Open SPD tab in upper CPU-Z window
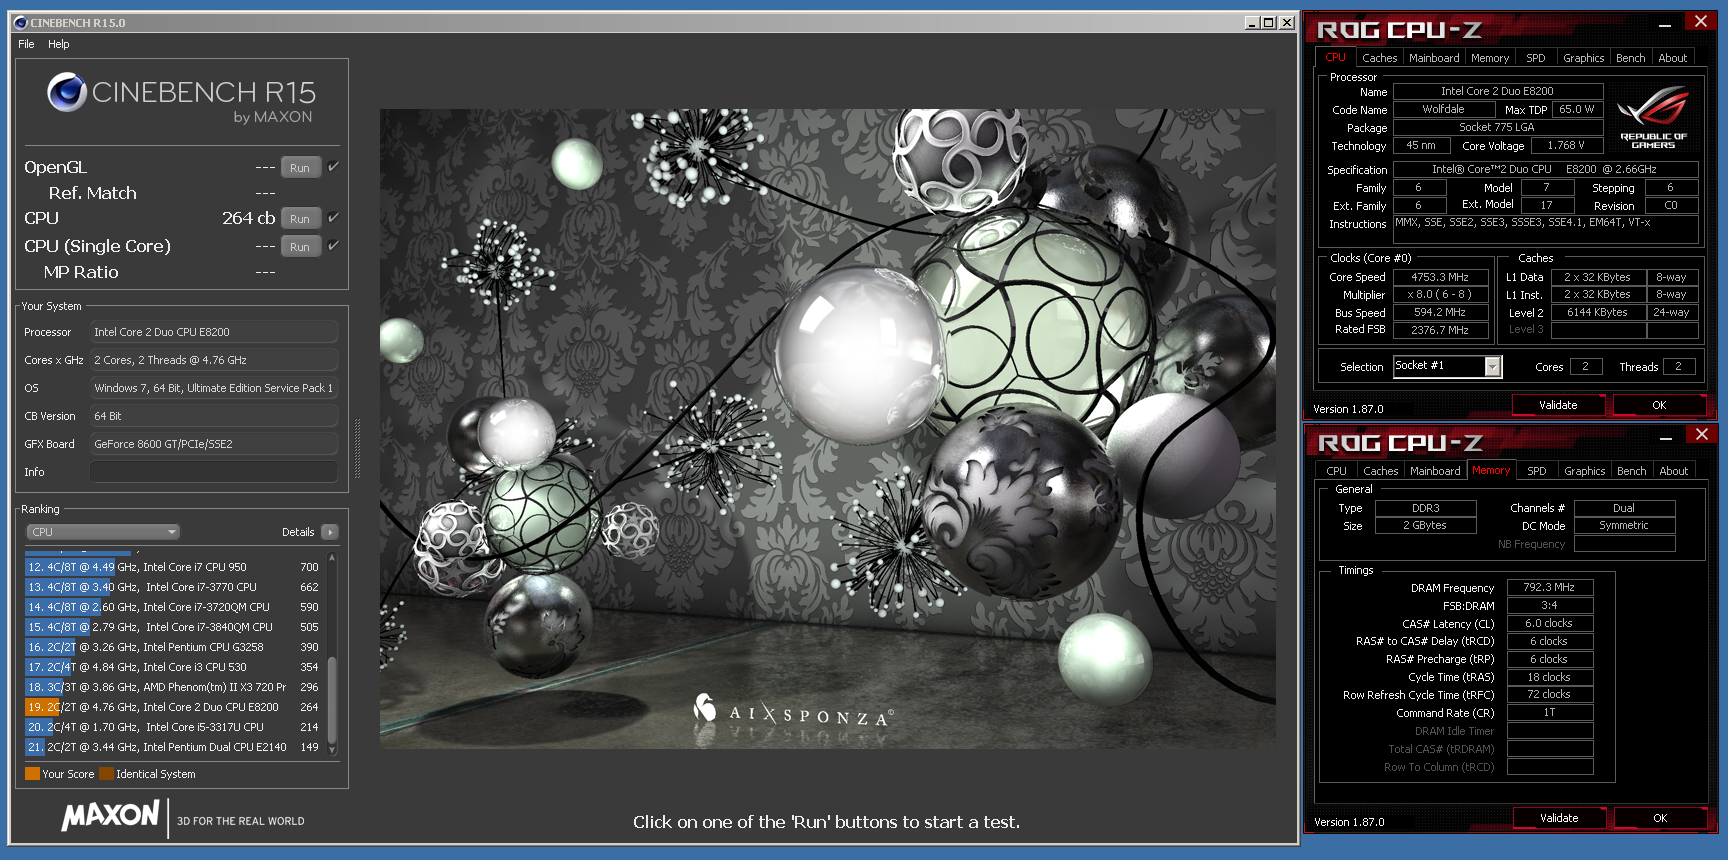Image resolution: width=1728 pixels, height=860 pixels. click(x=1535, y=58)
